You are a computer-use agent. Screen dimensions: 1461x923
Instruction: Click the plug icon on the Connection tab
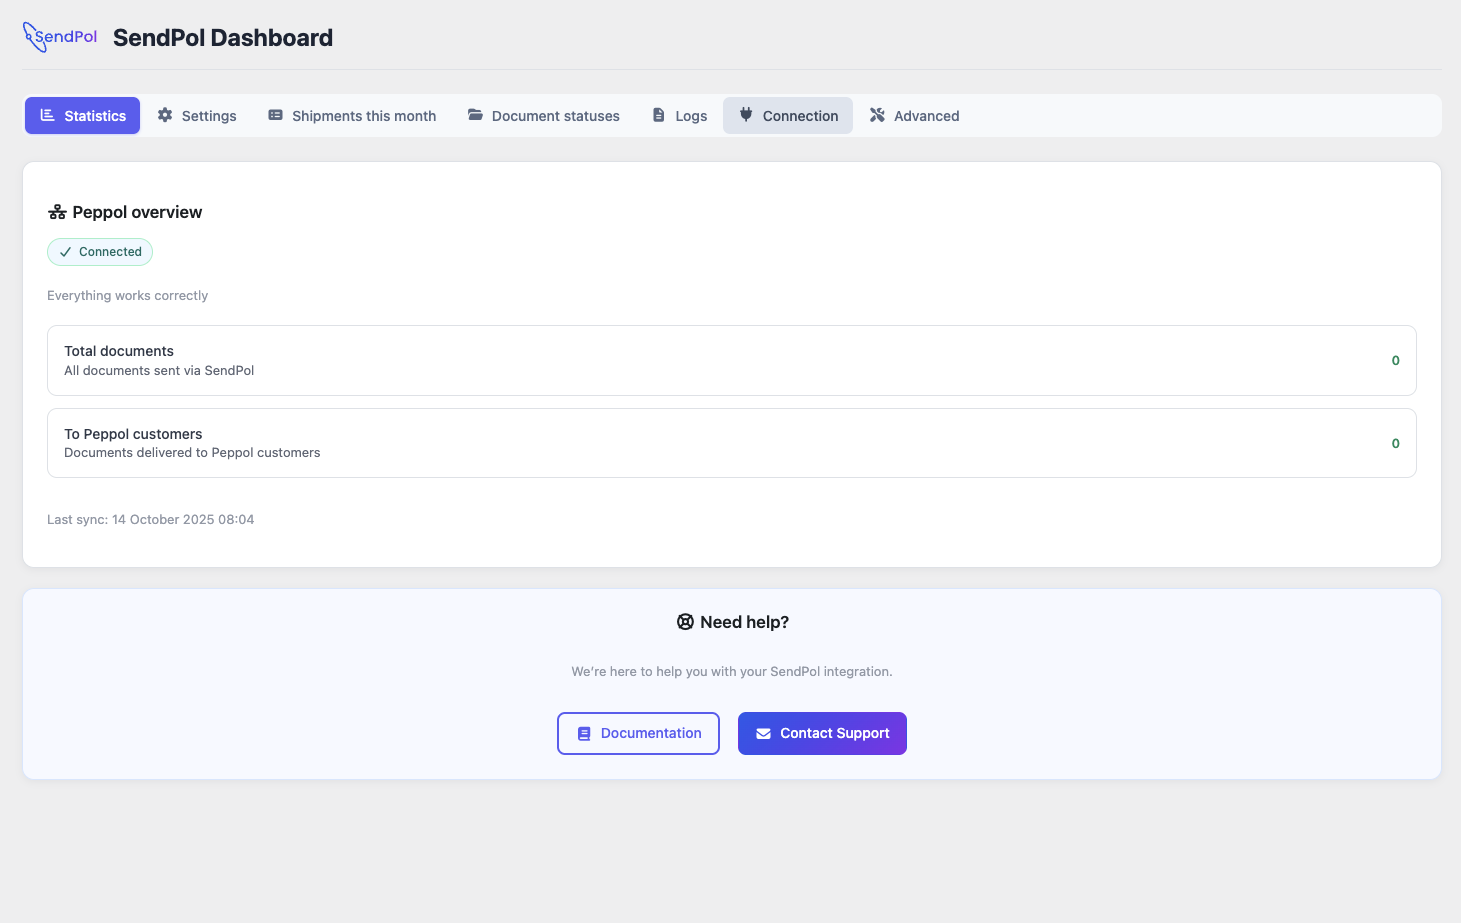click(745, 115)
